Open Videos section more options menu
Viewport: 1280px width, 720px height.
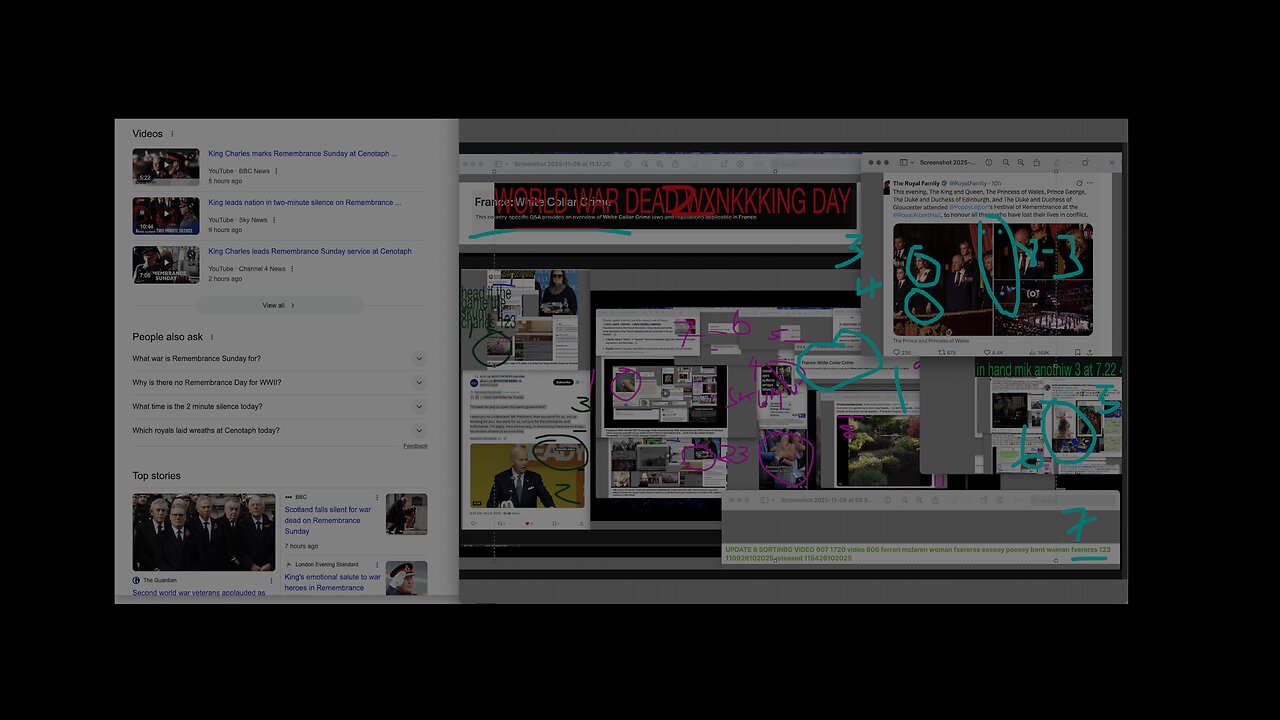tap(172, 134)
